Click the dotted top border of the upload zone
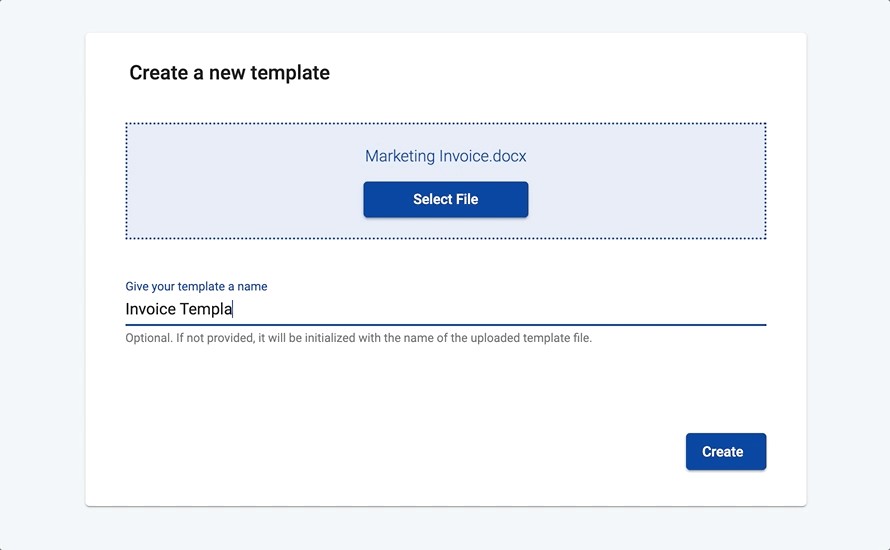Viewport: 890px width, 550px height. coord(446,123)
